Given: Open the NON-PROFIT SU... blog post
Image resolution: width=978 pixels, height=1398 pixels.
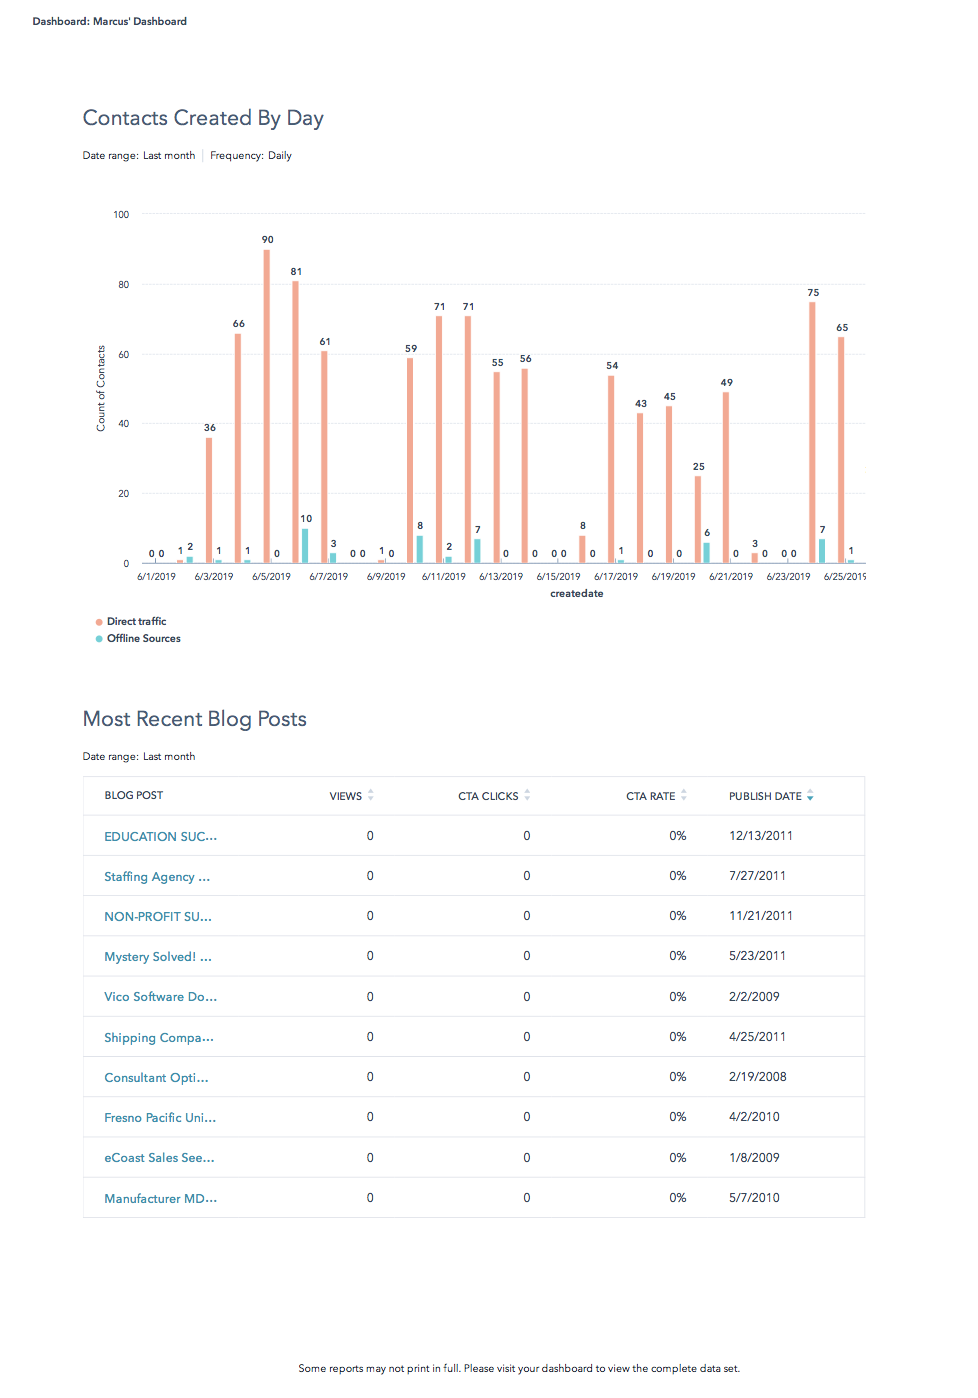Looking at the screenshot, I should point(158,917).
